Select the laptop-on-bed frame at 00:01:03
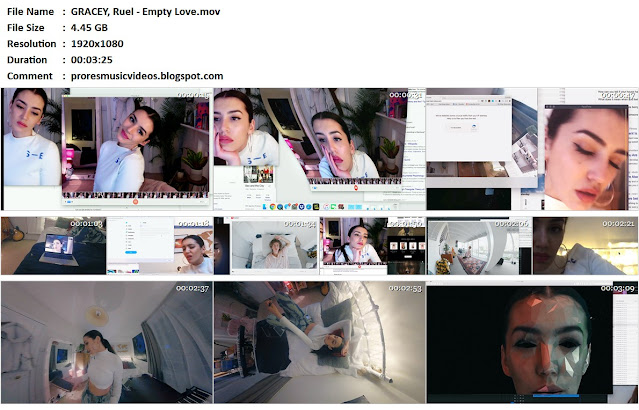This screenshot has height=410, width=639. click(53, 245)
